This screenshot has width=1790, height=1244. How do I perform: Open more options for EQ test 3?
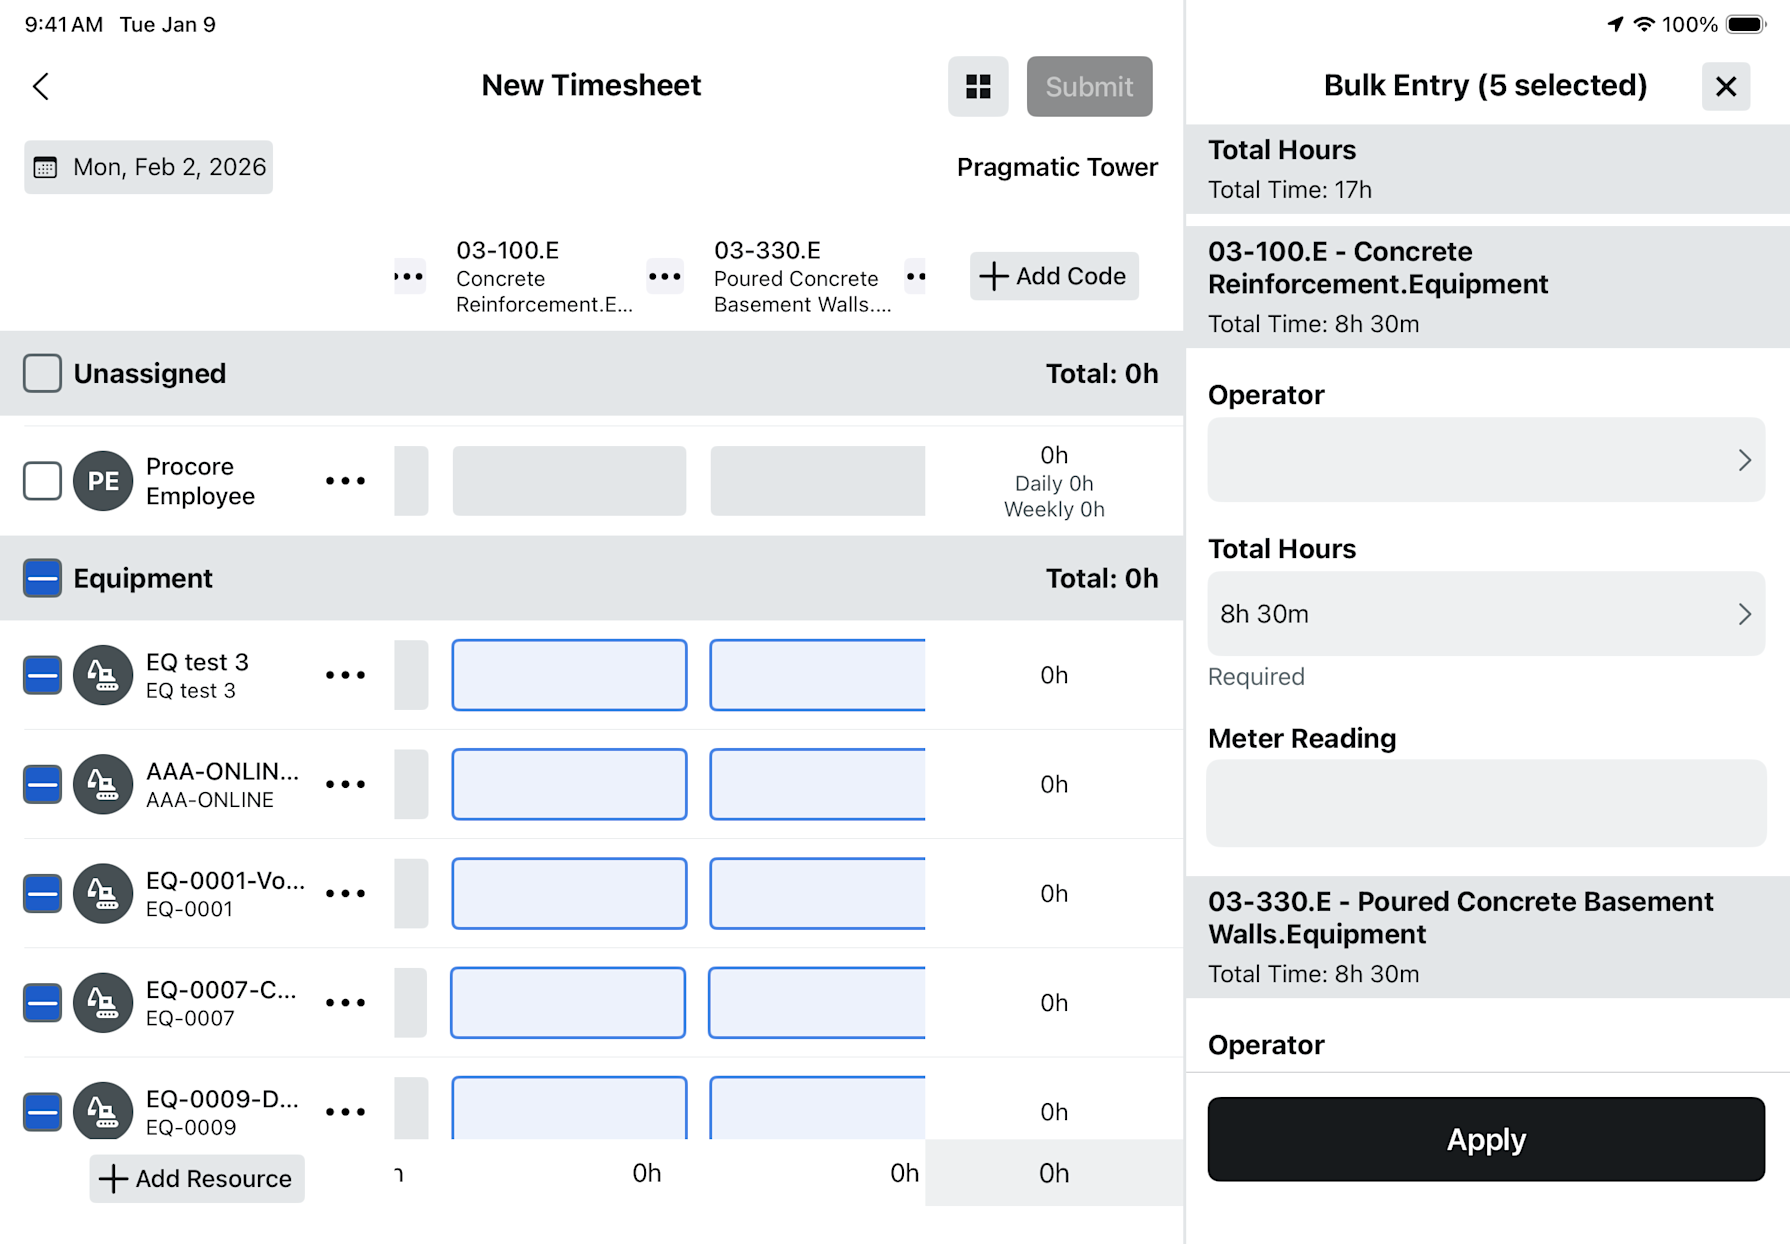point(345,675)
